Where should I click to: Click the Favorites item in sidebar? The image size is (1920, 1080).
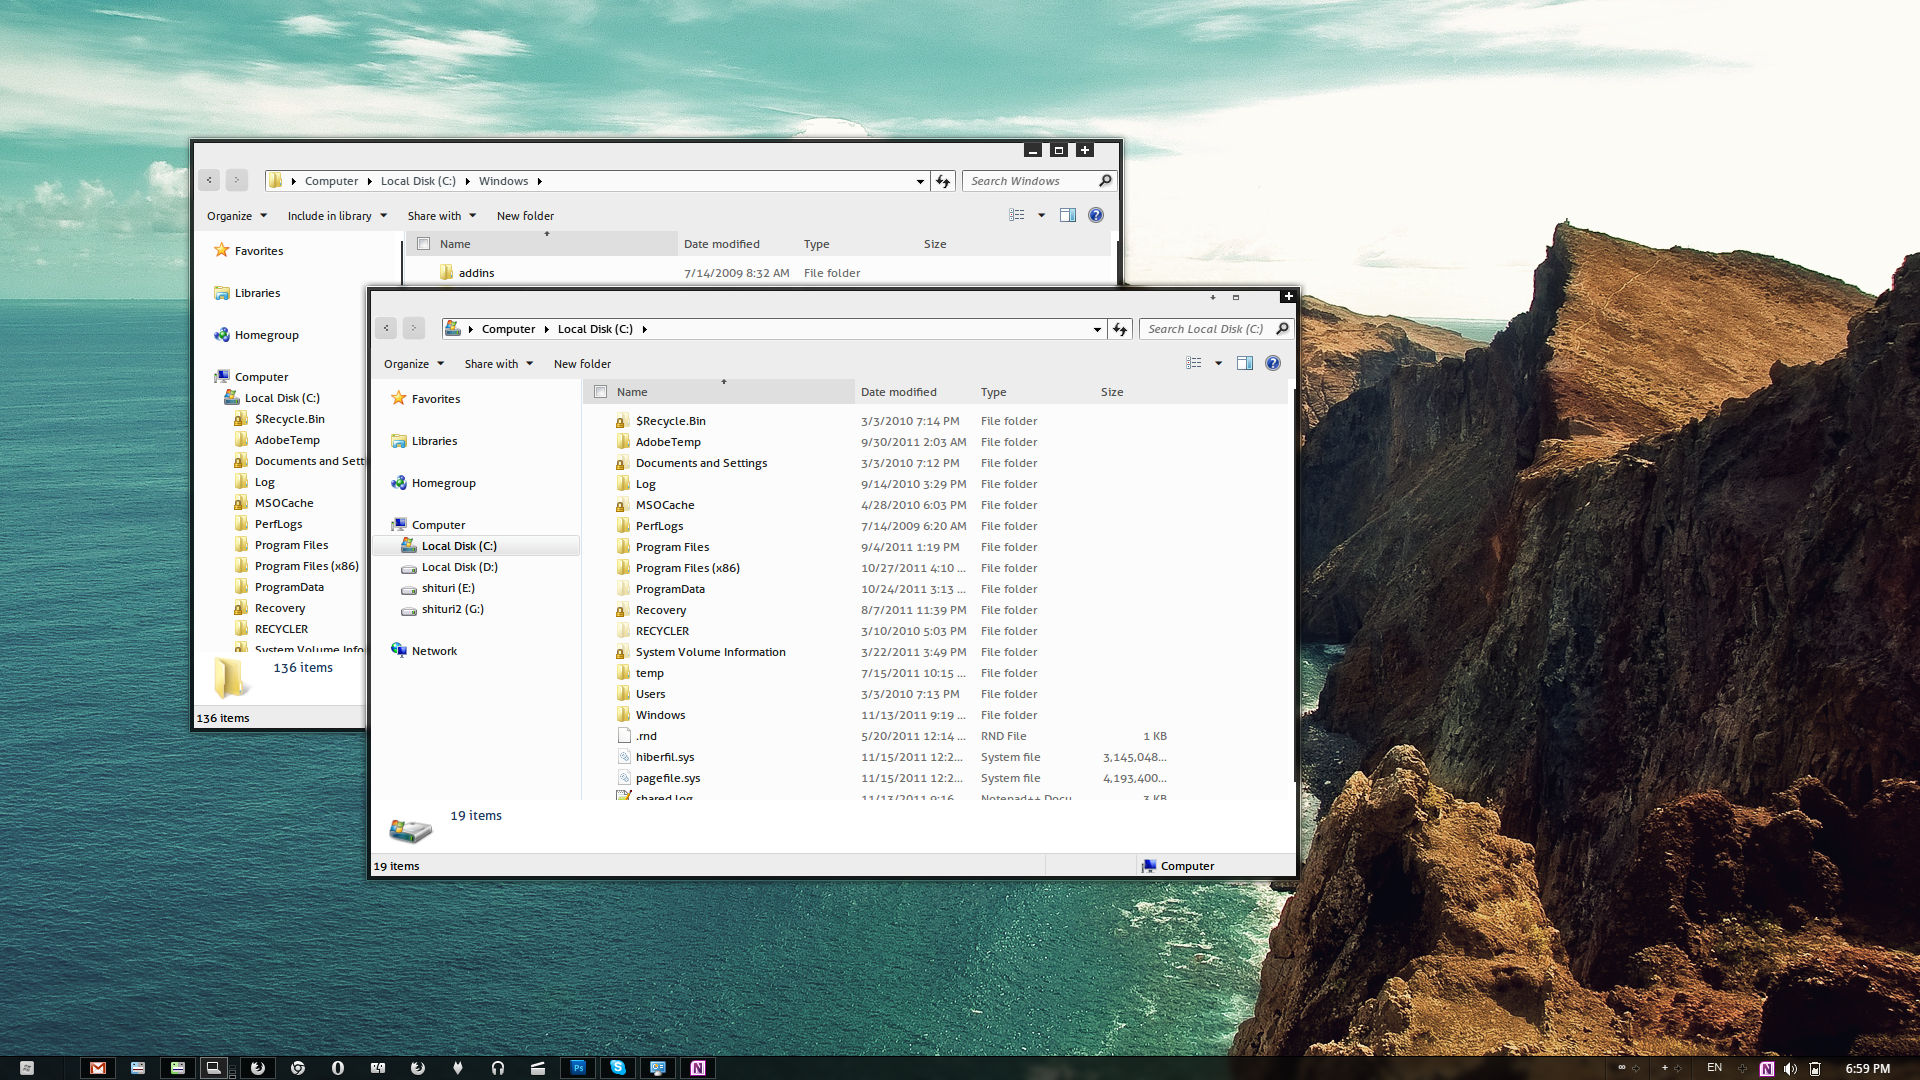coord(434,398)
